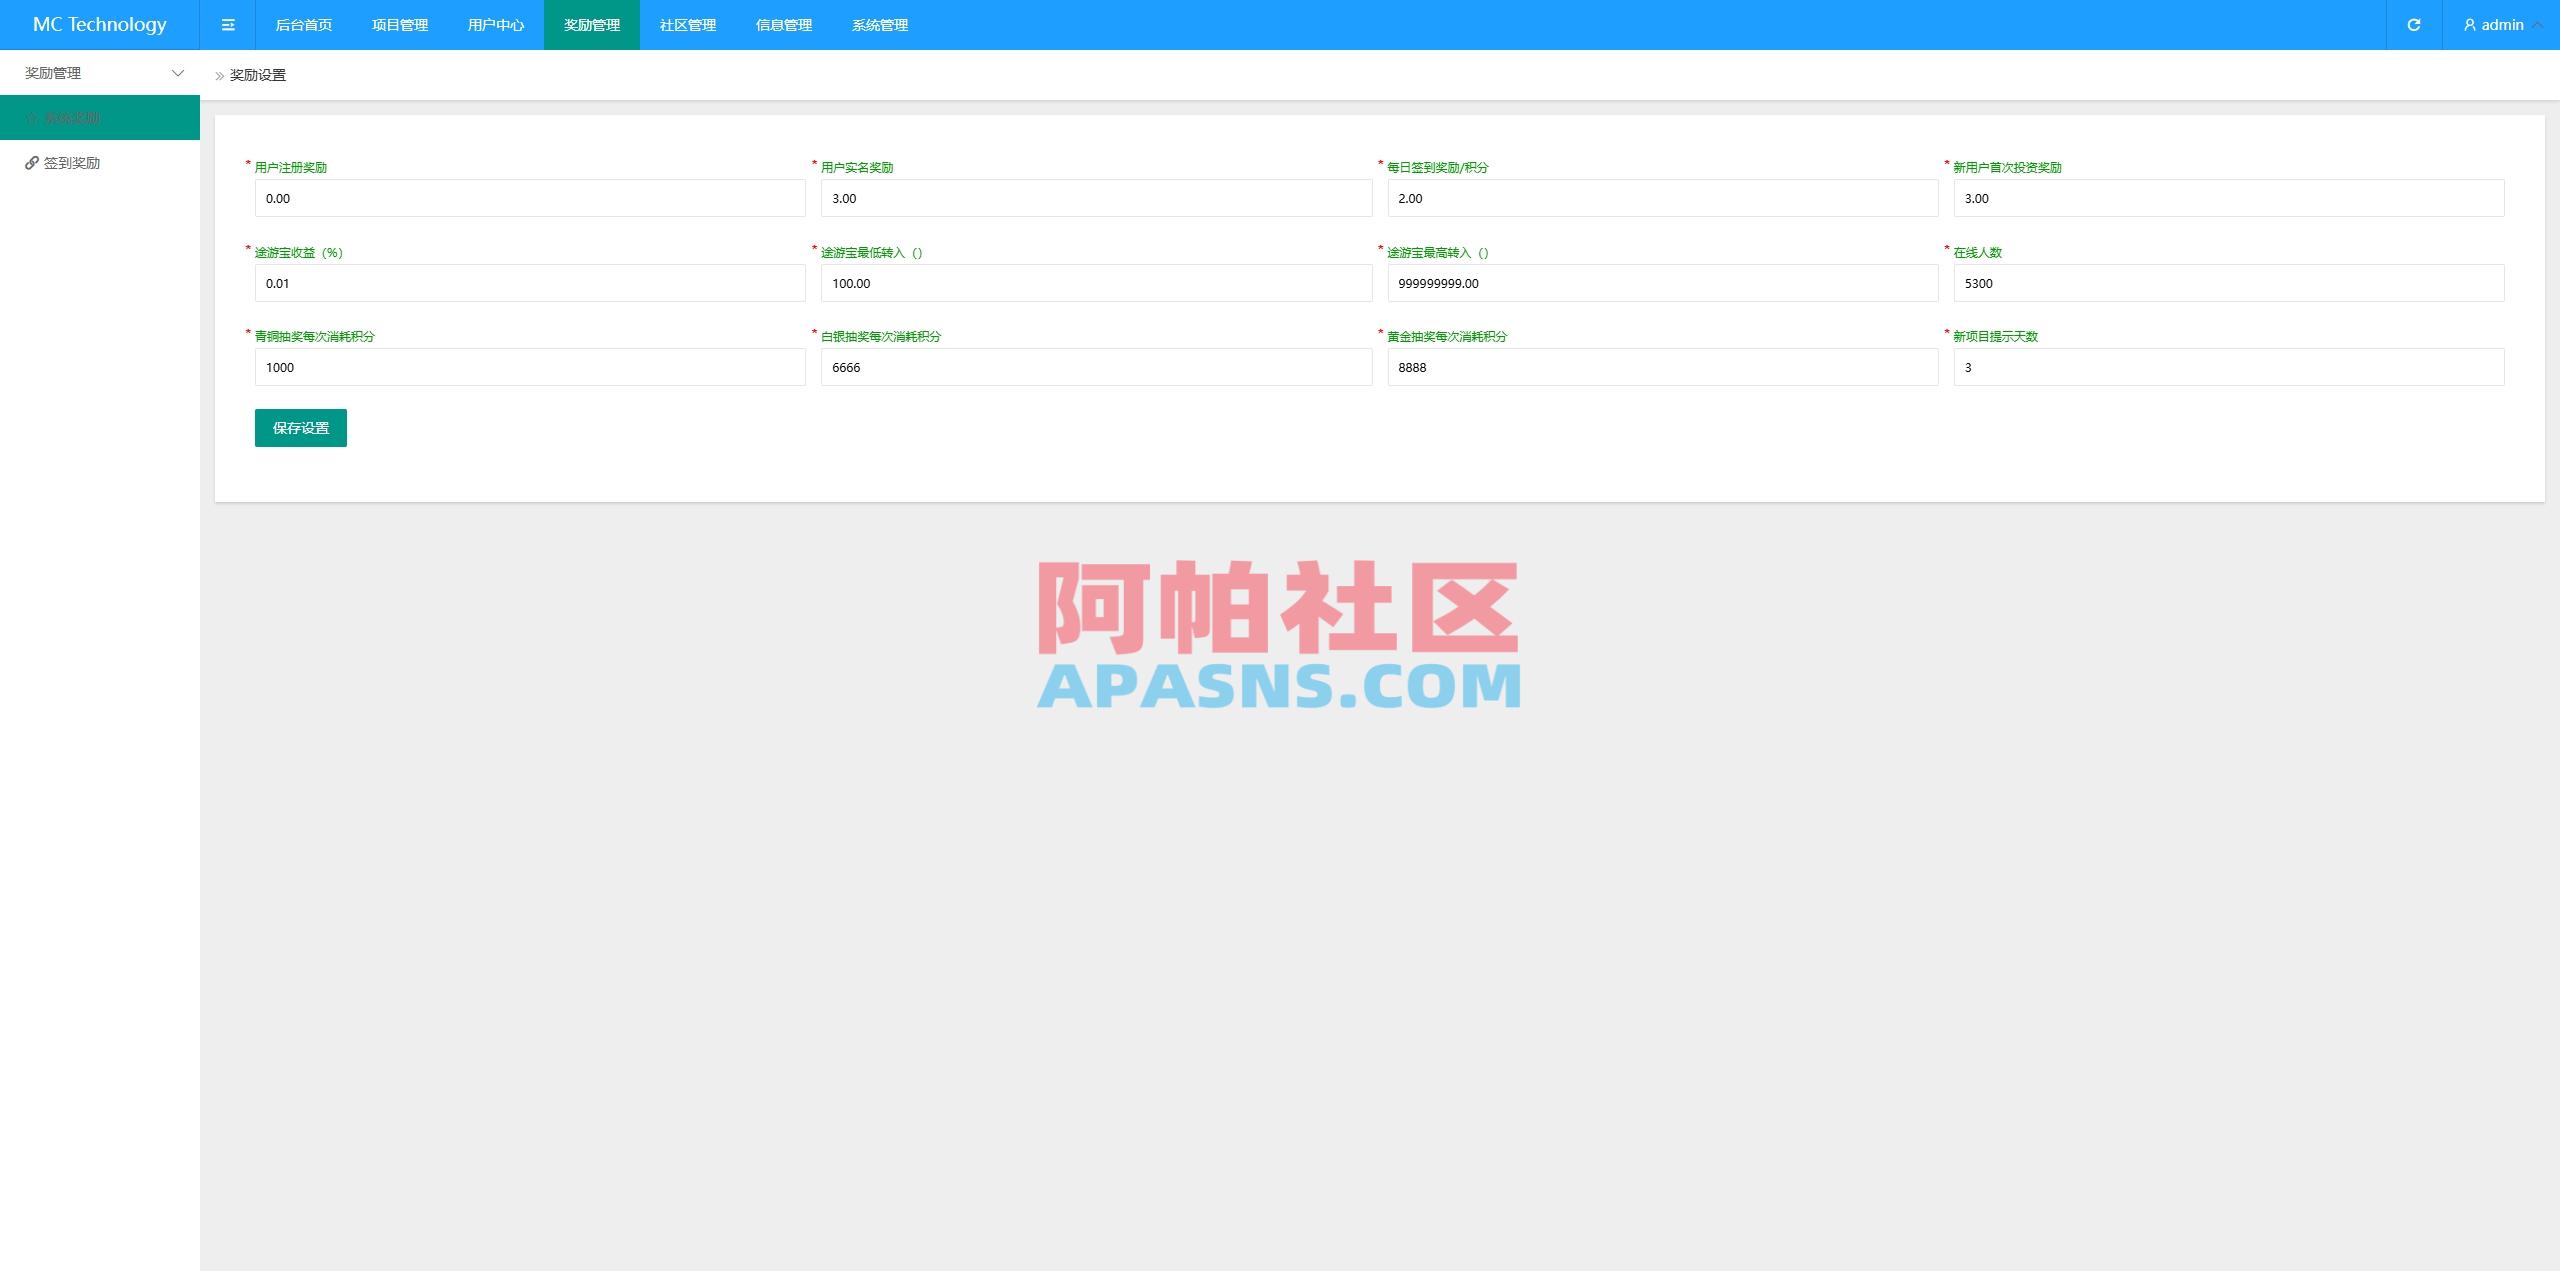Click the 青铜抽奖每次消耗积分 input field
Screen dimensions: 2560x1271
pos(530,367)
